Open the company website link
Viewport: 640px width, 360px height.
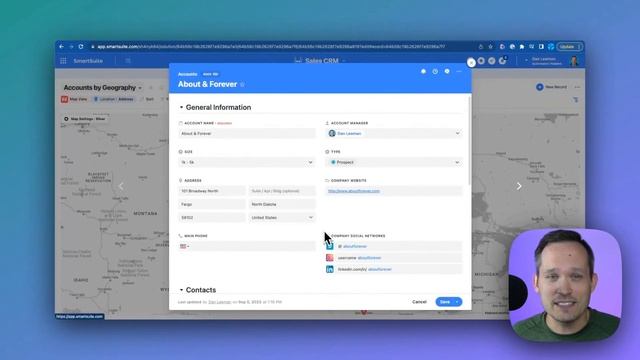pyautogui.click(x=354, y=191)
